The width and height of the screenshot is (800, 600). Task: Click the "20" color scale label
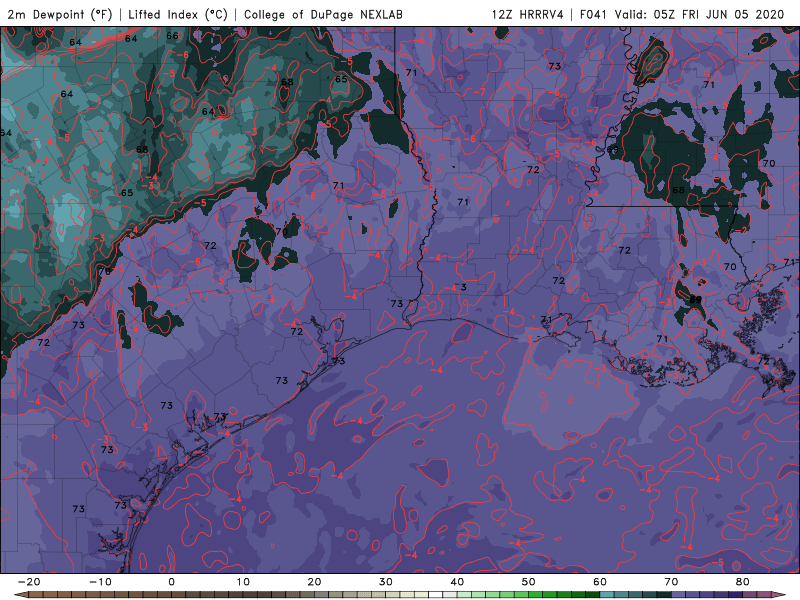click(x=314, y=582)
